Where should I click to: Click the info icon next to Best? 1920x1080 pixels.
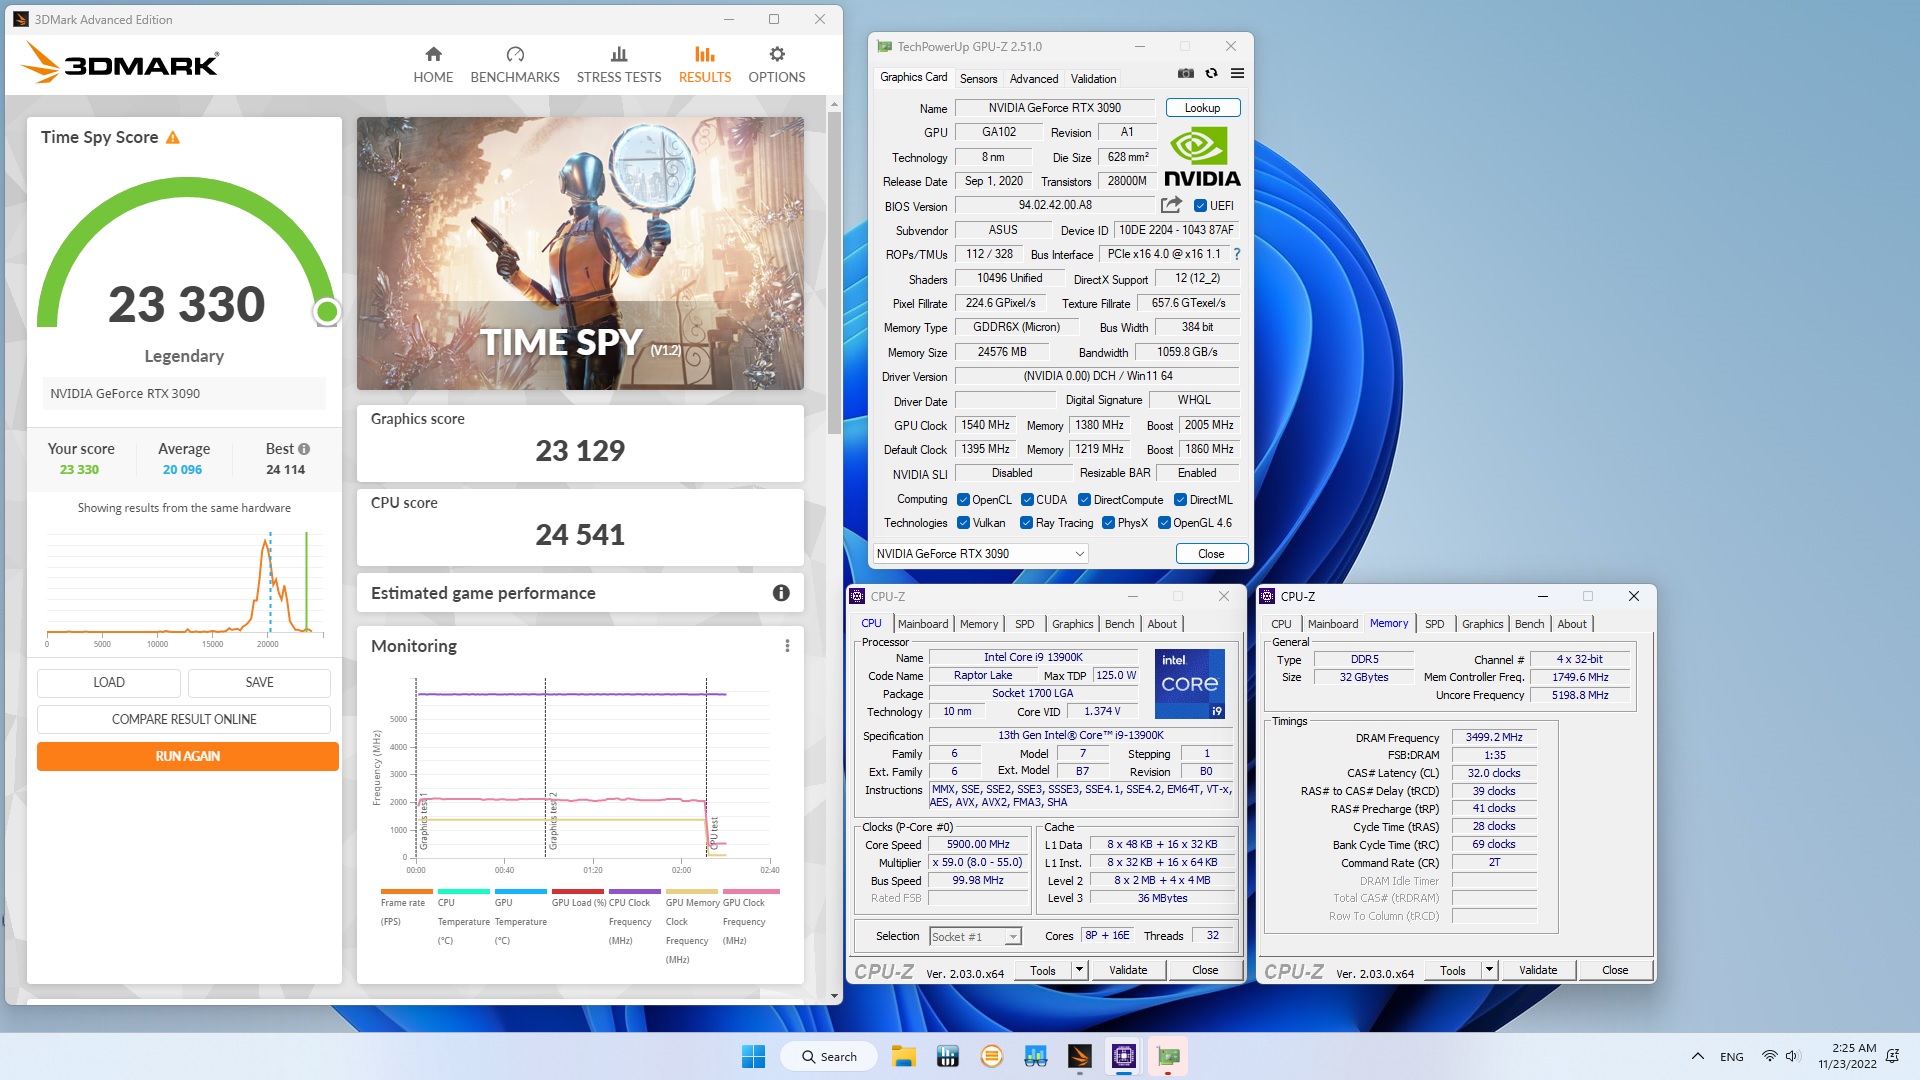(x=304, y=449)
